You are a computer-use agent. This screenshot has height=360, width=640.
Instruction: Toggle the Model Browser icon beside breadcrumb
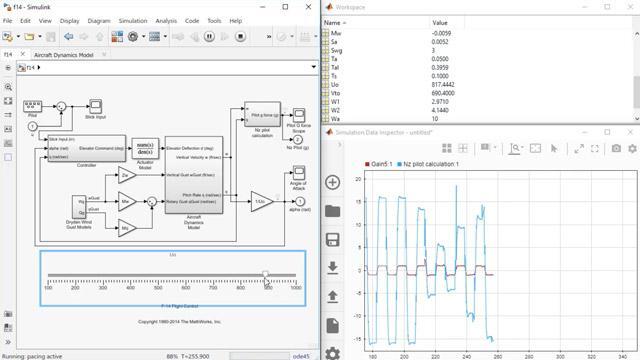pos(8,68)
